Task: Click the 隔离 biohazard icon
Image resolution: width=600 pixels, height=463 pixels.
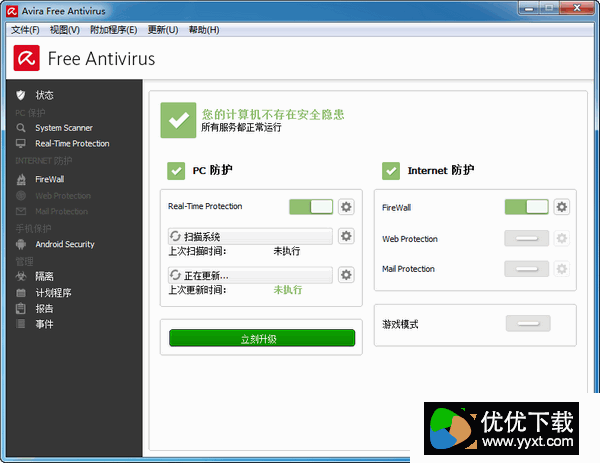Action: click(21, 276)
